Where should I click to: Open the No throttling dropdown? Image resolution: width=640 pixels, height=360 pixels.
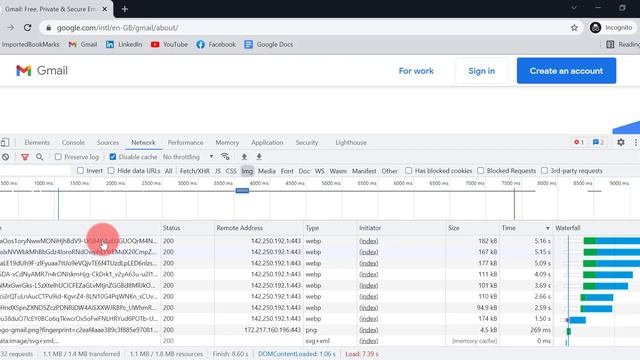click(188, 157)
